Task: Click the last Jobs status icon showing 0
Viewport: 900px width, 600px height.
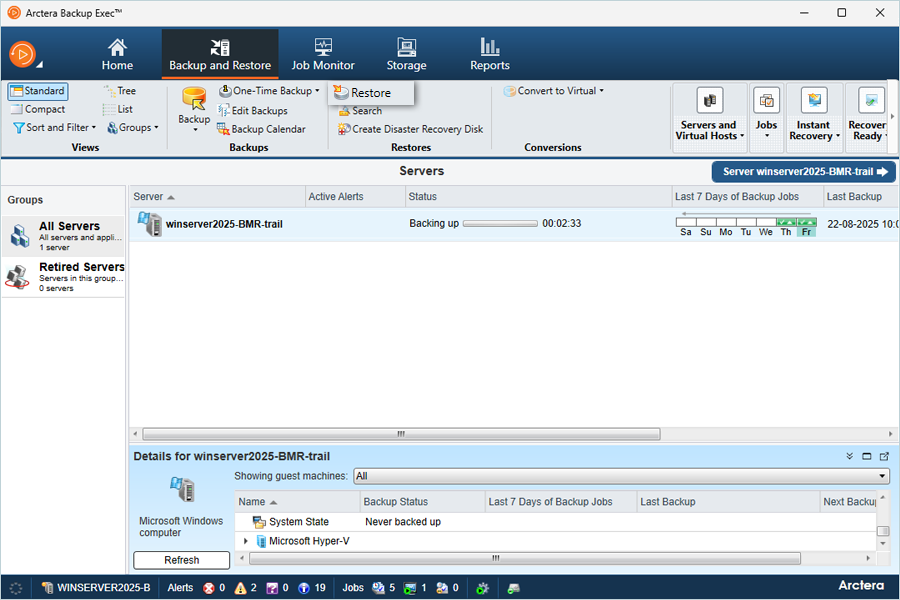Action: pos(442,588)
